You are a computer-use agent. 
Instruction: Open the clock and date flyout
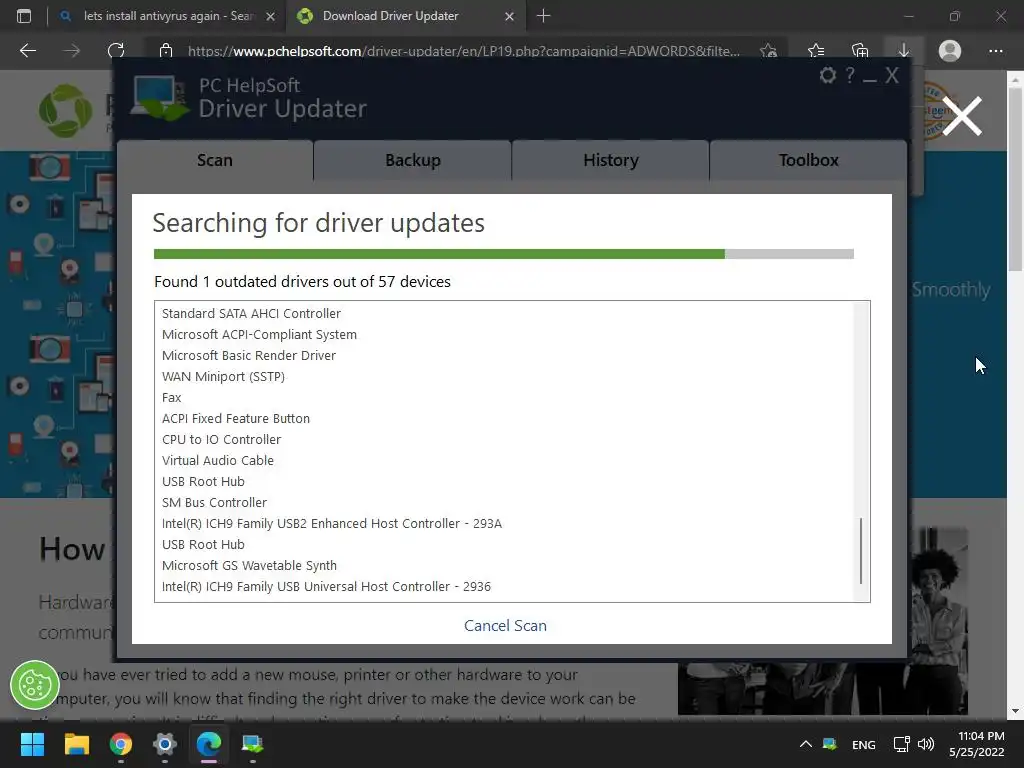[x=977, y=744]
